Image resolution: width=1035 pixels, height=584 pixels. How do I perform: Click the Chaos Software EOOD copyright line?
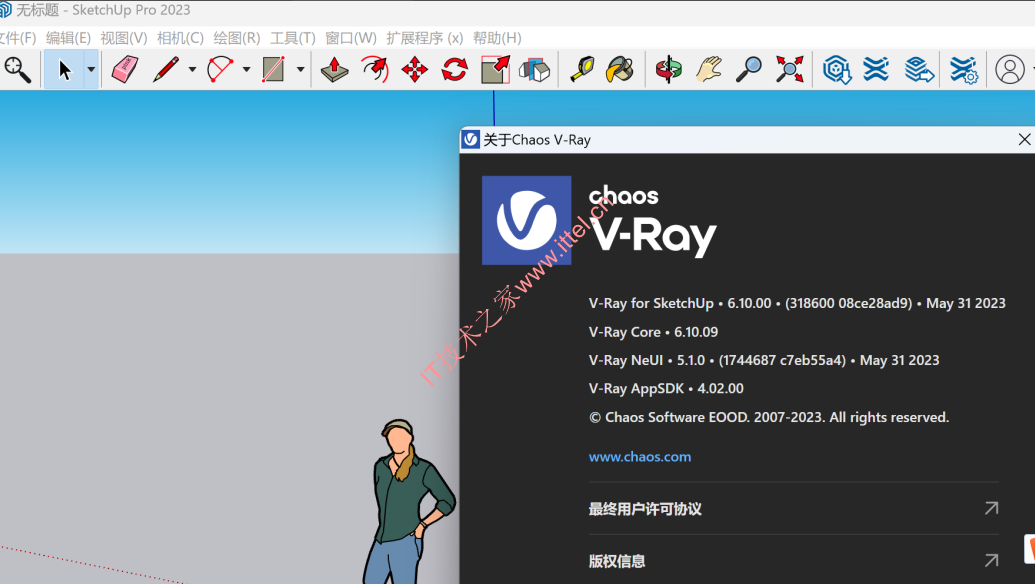pyautogui.click(x=768, y=417)
